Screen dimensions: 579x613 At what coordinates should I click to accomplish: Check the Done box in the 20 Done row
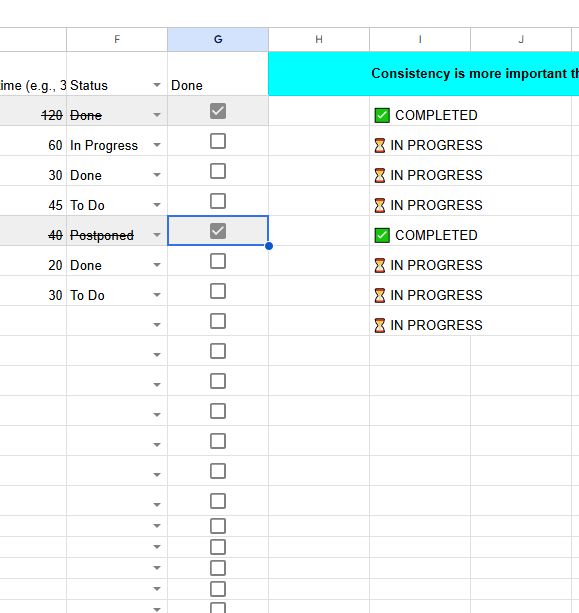point(218,261)
